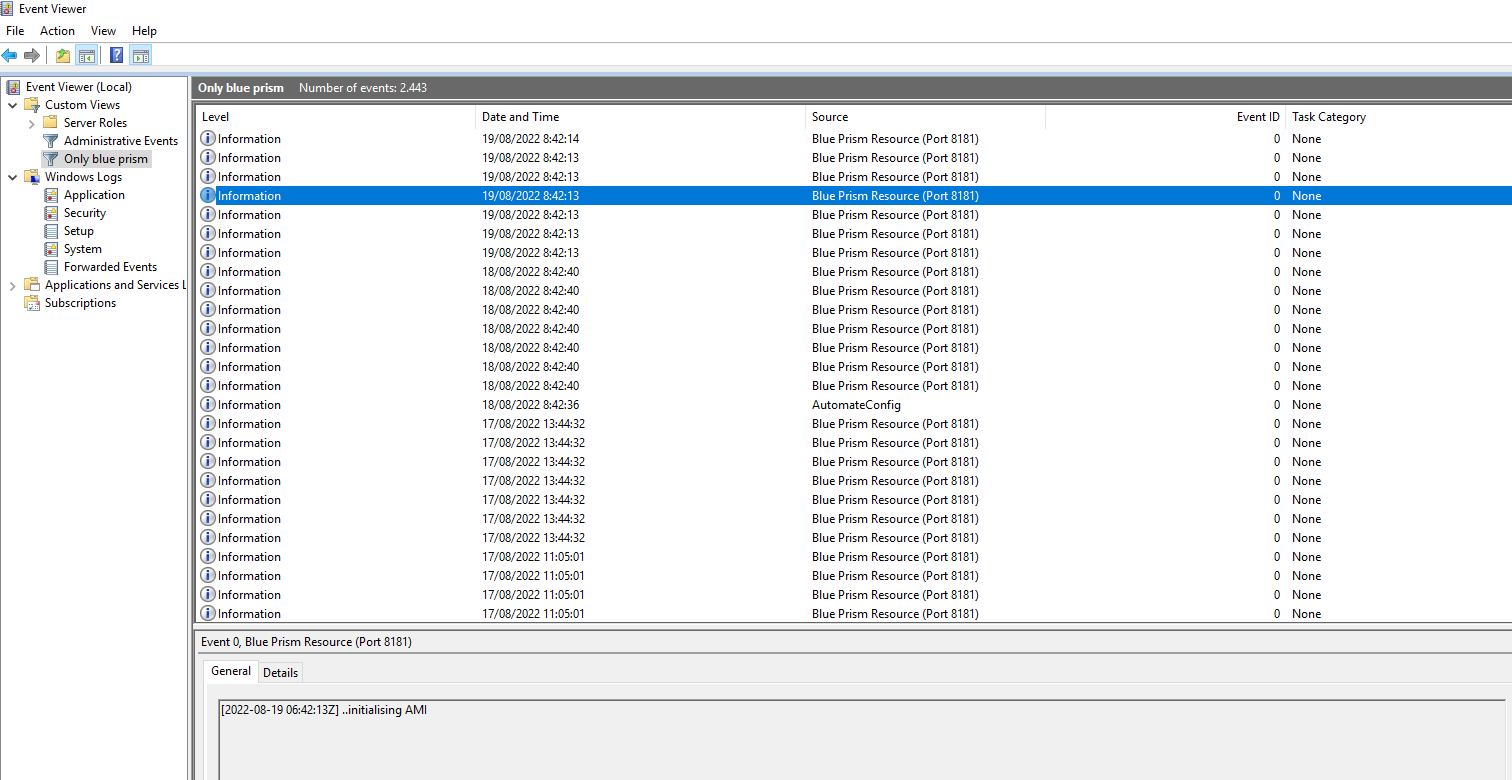Click the Only blue prism filter icon in tree
Viewport: 1512px width, 780px height.
click(x=51, y=159)
